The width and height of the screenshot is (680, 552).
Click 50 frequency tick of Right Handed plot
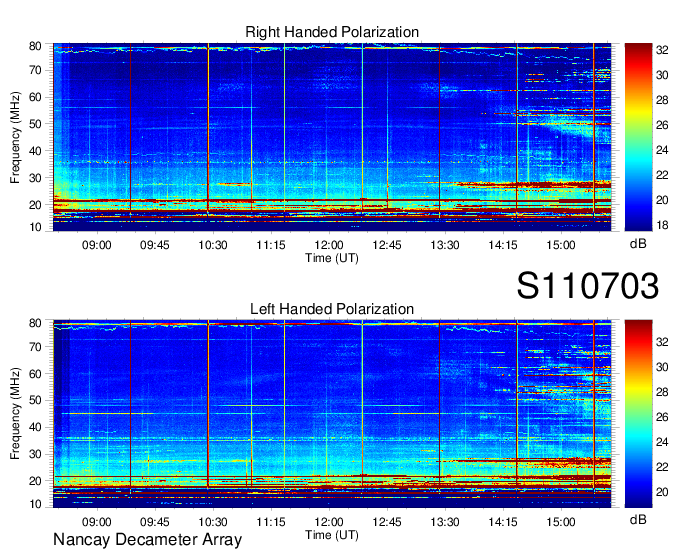[35, 124]
